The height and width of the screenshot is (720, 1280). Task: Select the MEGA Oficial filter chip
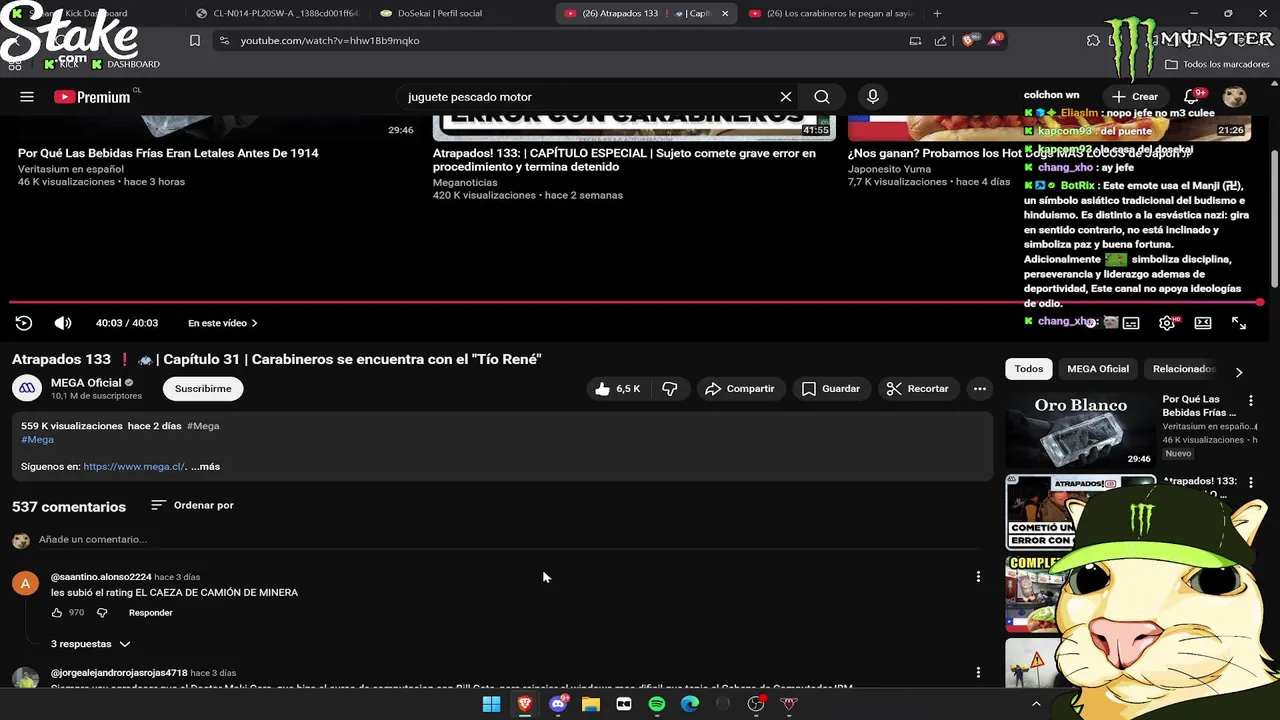pos(1098,369)
